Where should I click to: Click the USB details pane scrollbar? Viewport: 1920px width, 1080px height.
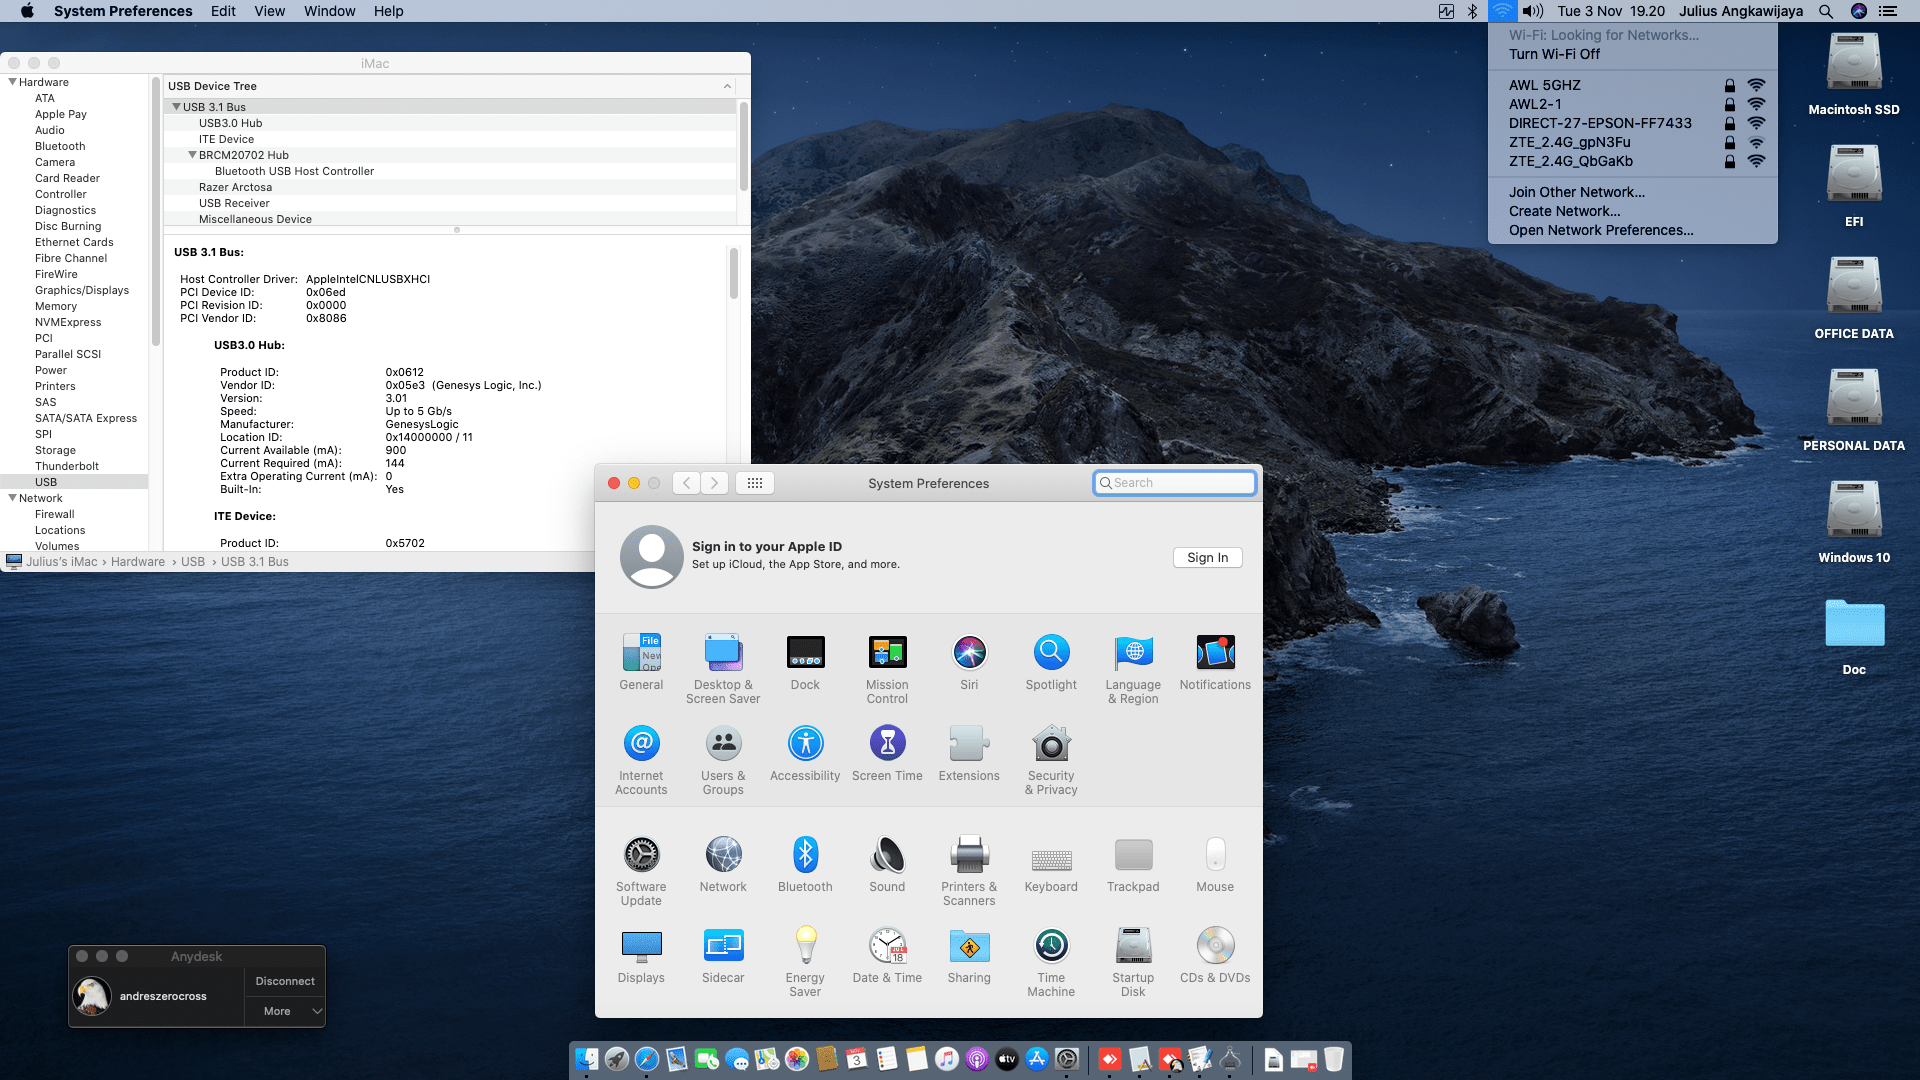(x=733, y=273)
